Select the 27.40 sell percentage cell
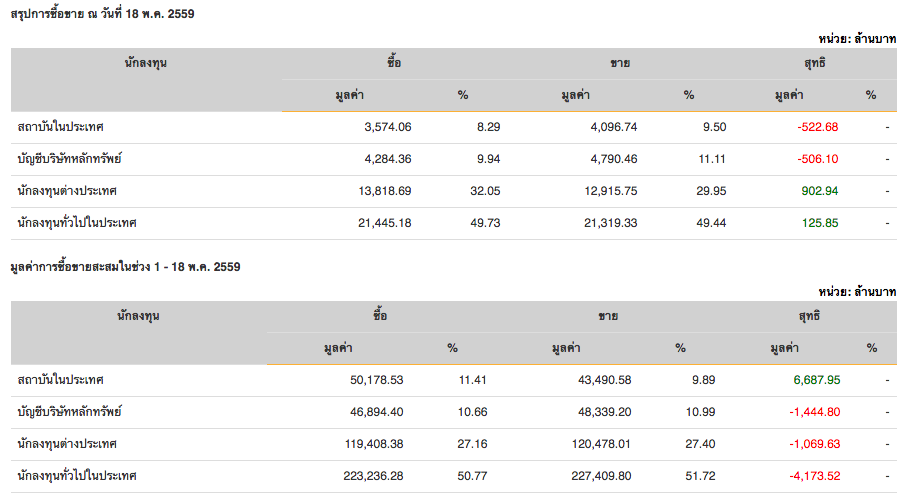 (x=687, y=444)
